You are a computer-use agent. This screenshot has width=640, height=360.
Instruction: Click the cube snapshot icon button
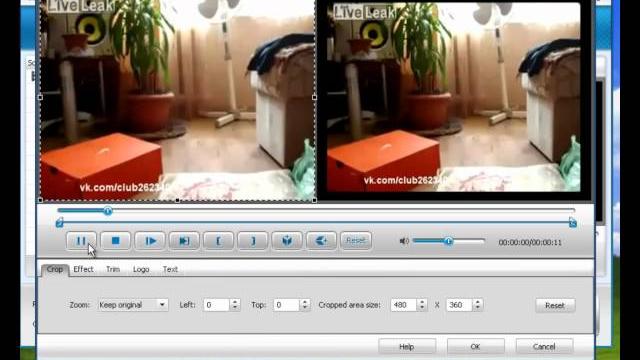pyautogui.click(x=287, y=241)
